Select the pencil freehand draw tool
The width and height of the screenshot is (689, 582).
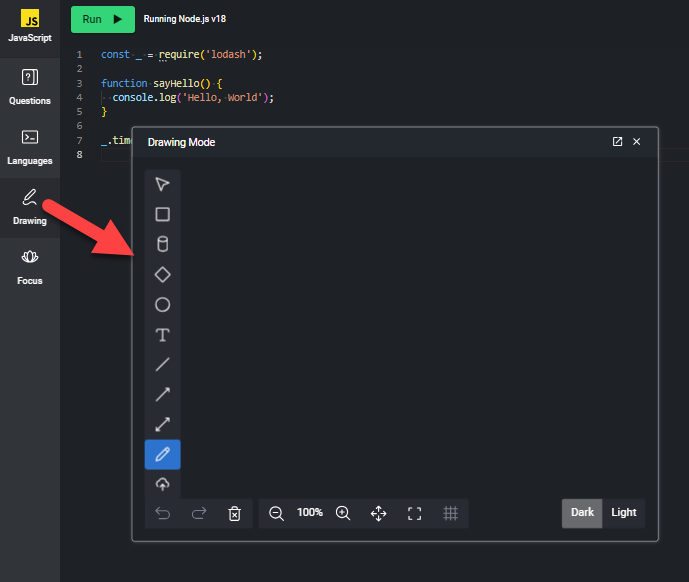click(x=162, y=455)
